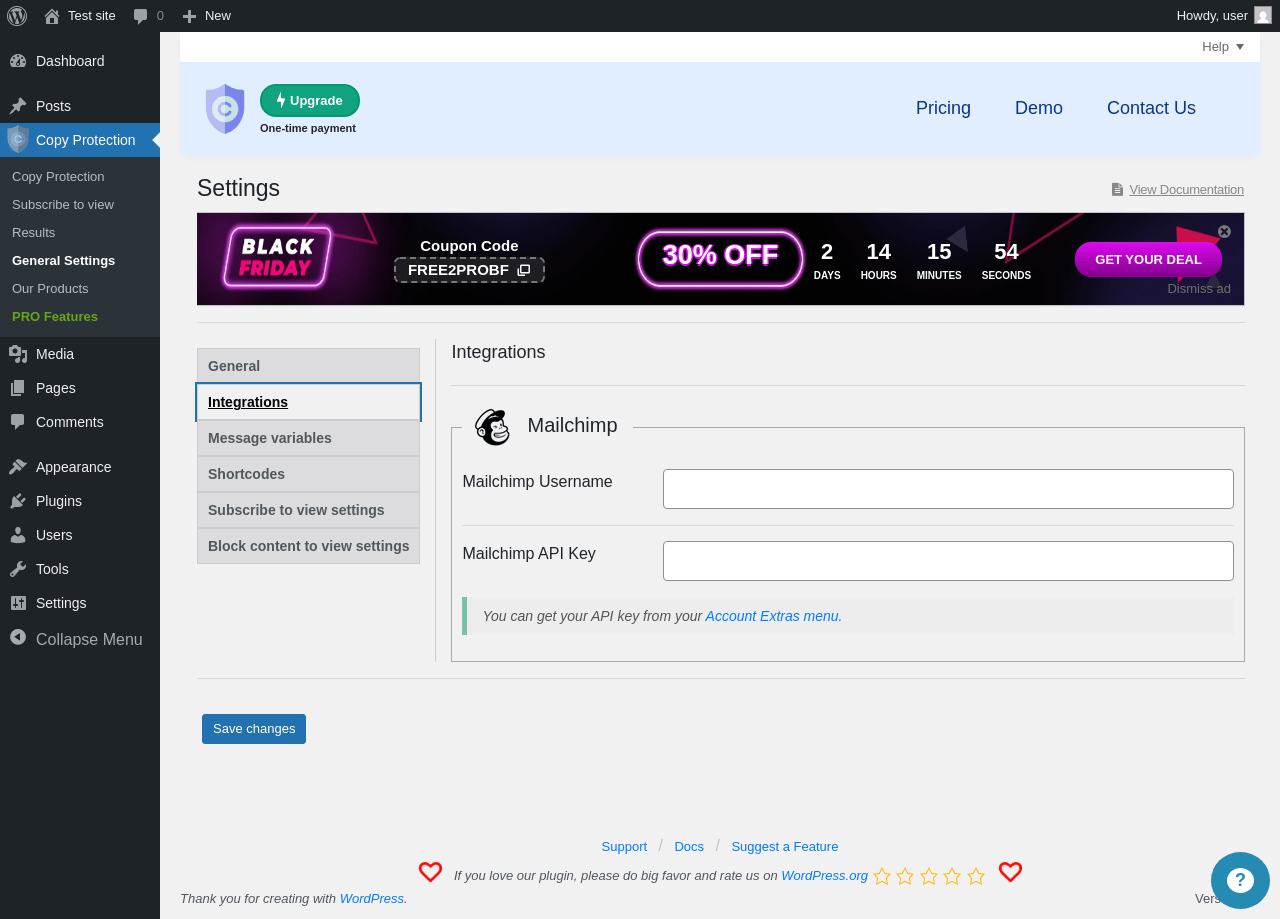1280x919 pixels.
Task: Click the green Upgrade button
Action: (310, 101)
